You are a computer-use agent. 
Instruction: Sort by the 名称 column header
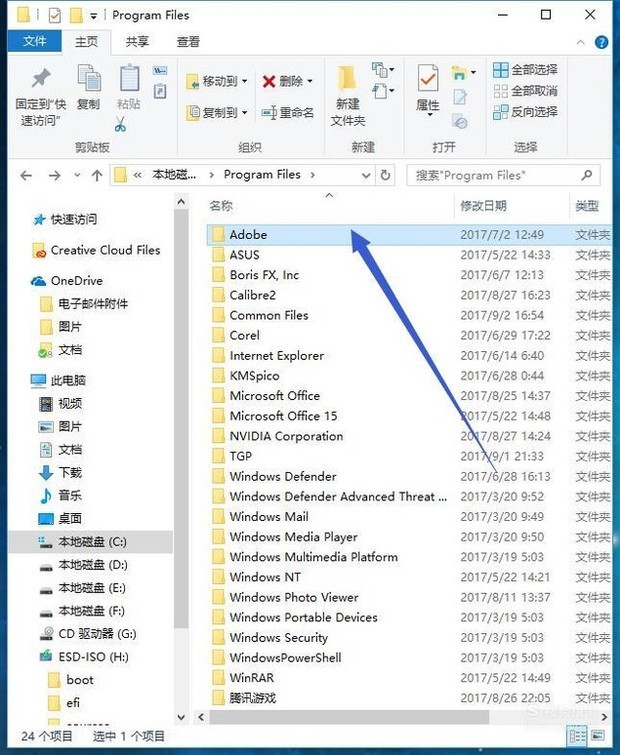pyautogui.click(x=221, y=206)
